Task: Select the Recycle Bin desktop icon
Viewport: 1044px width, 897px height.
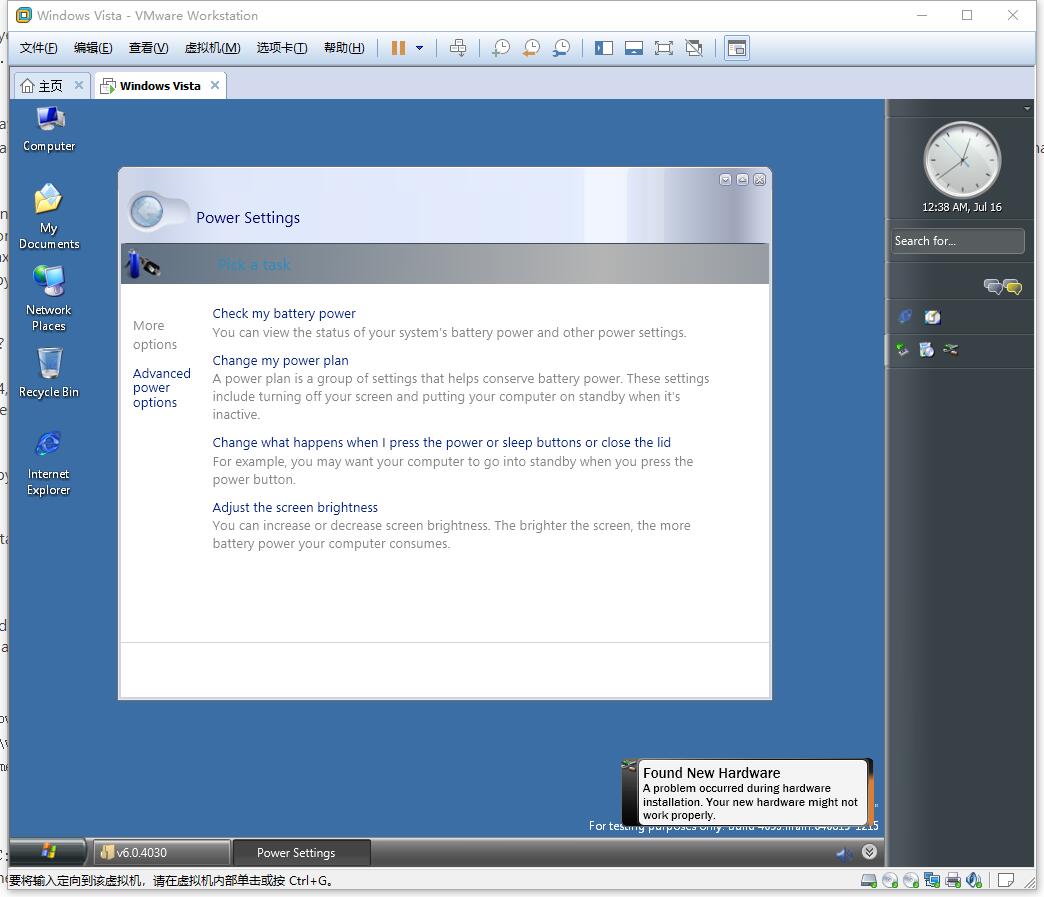Action: (x=49, y=373)
